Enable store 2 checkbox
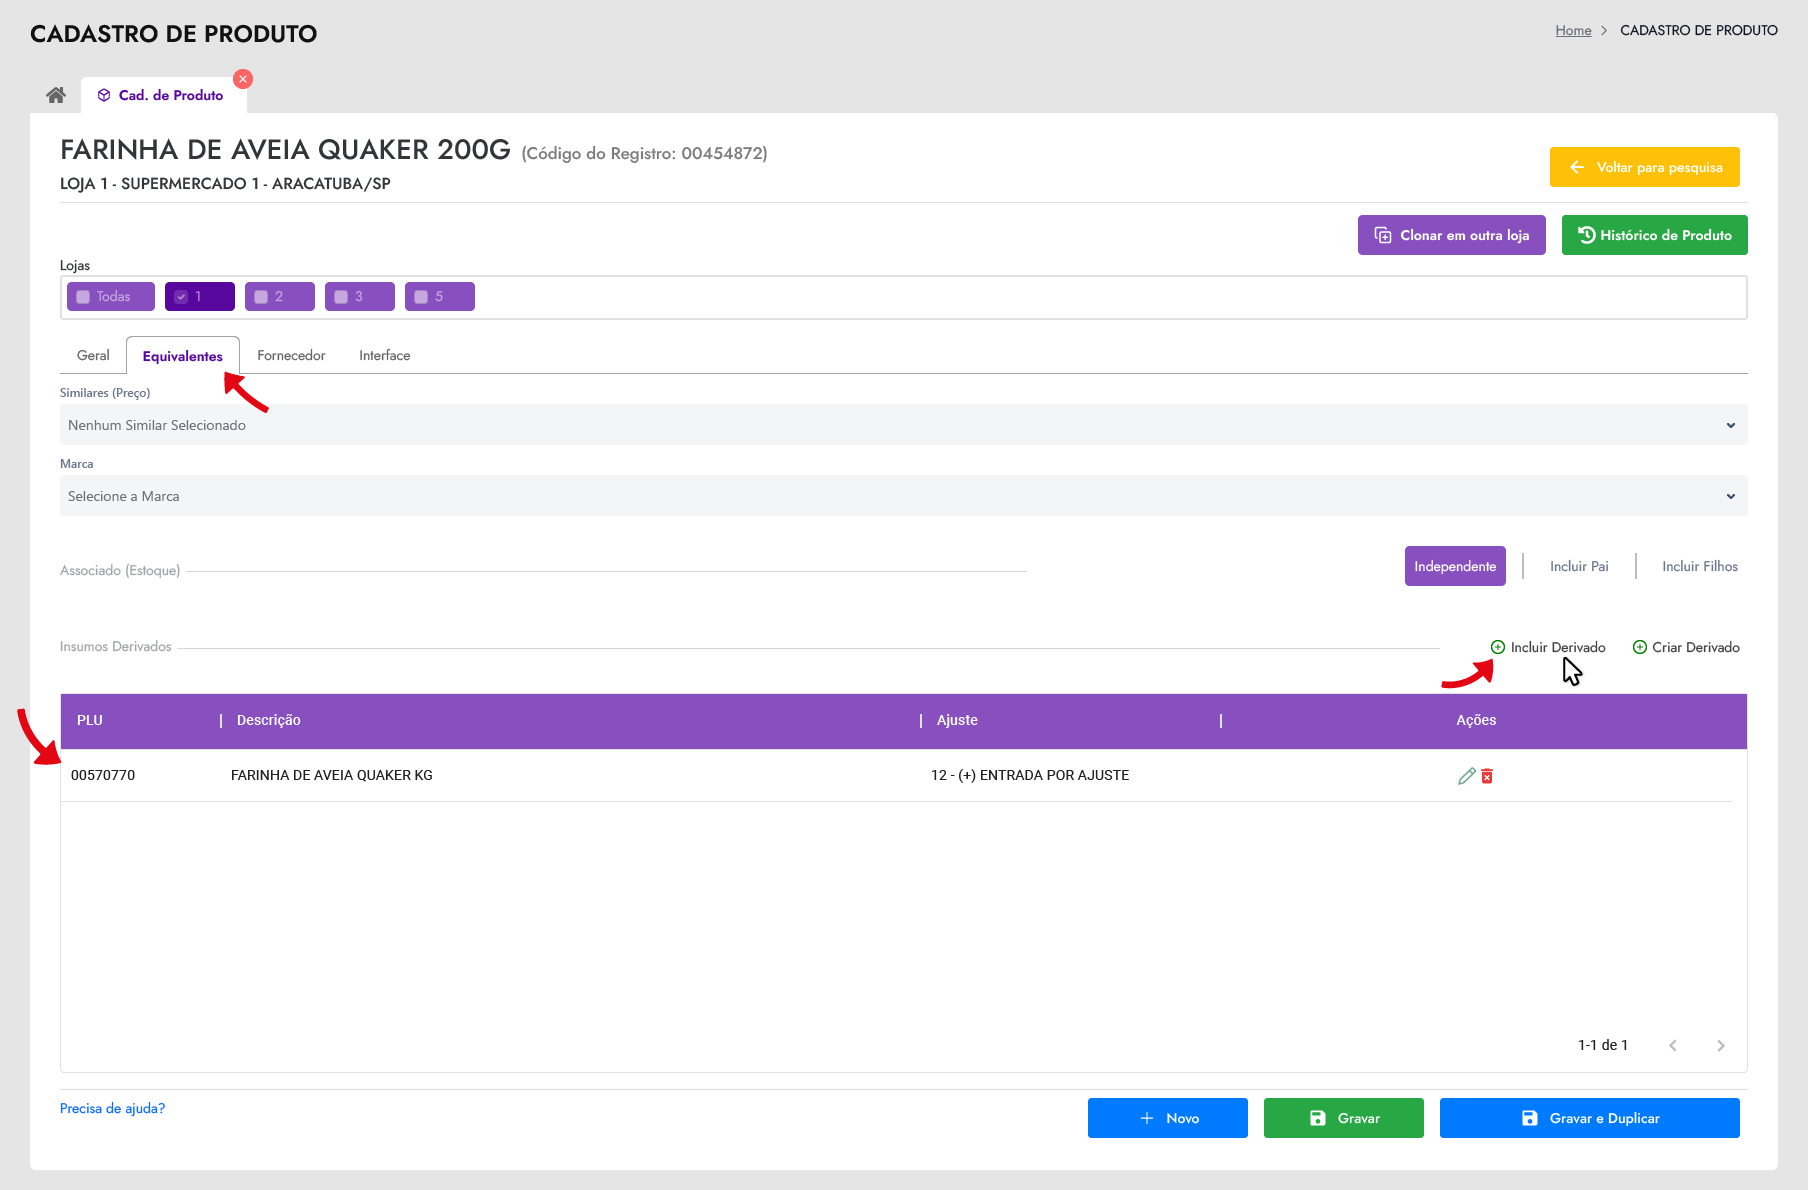This screenshot has height=1190, width=1808. click(x=261, y=297)
